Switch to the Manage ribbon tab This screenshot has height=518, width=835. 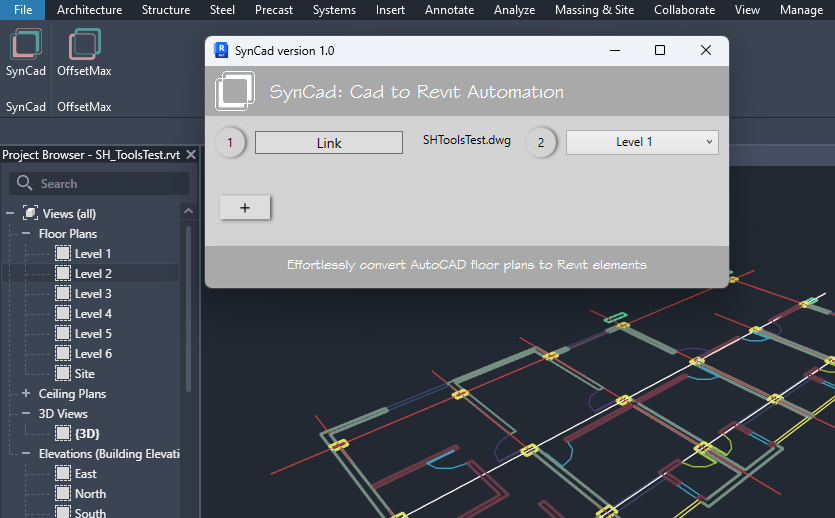click(x=801, y=10)
